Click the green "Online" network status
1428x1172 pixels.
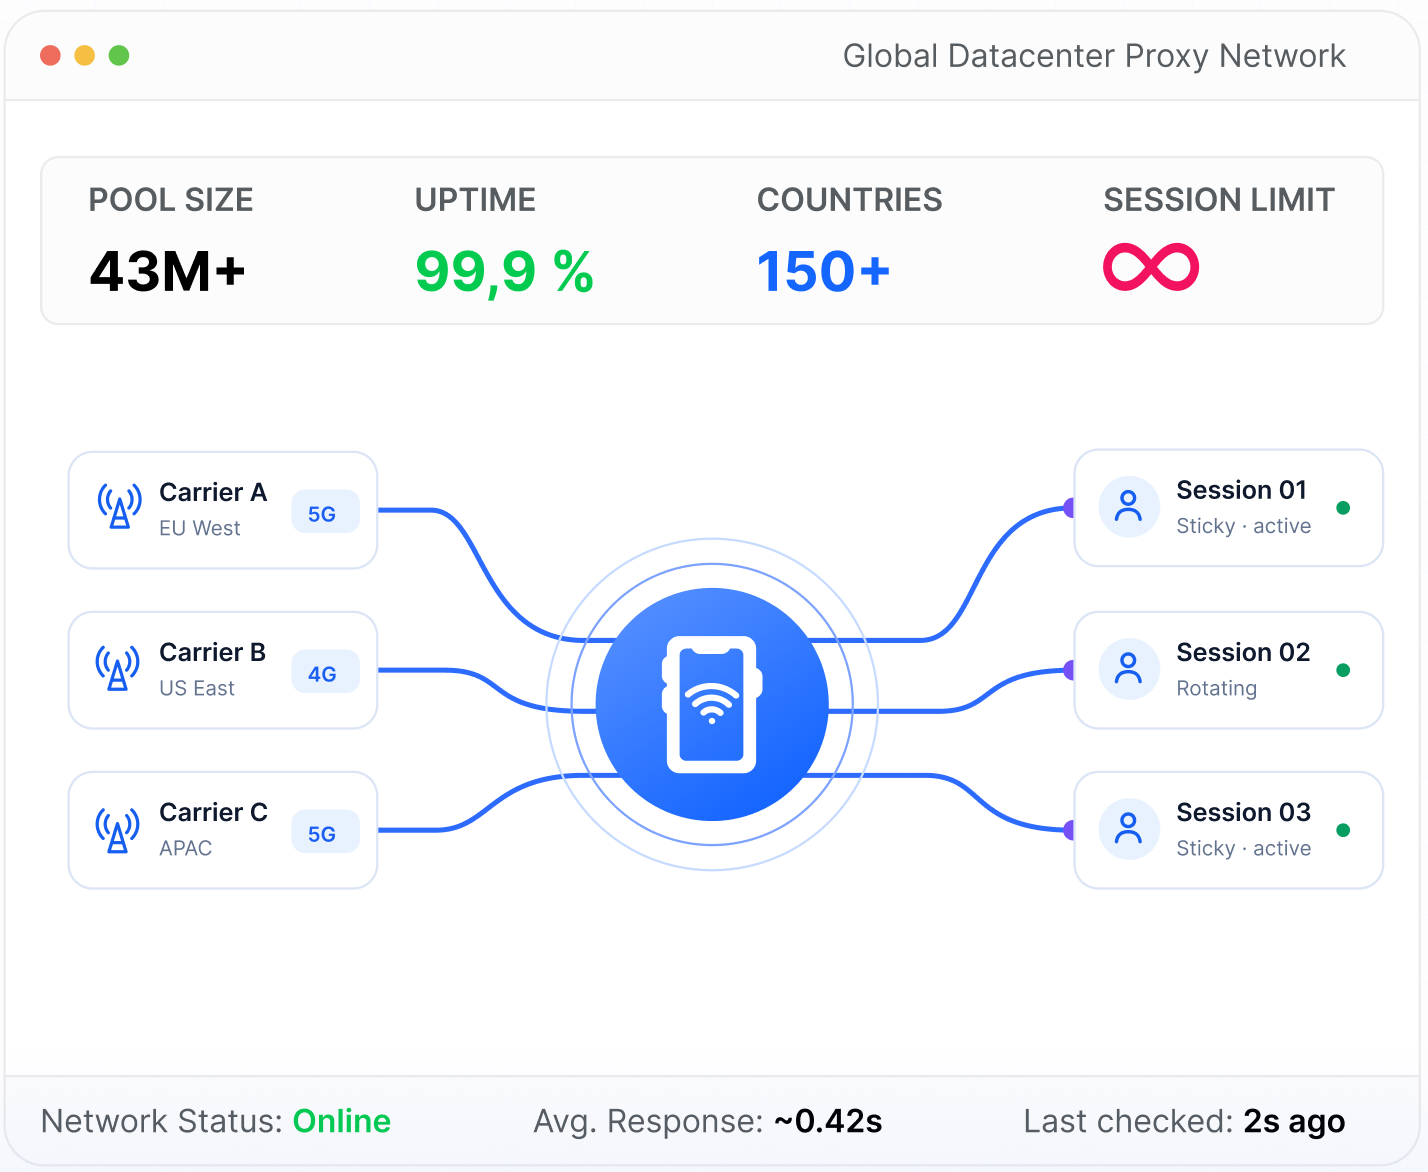click(x=342, y=1121)
